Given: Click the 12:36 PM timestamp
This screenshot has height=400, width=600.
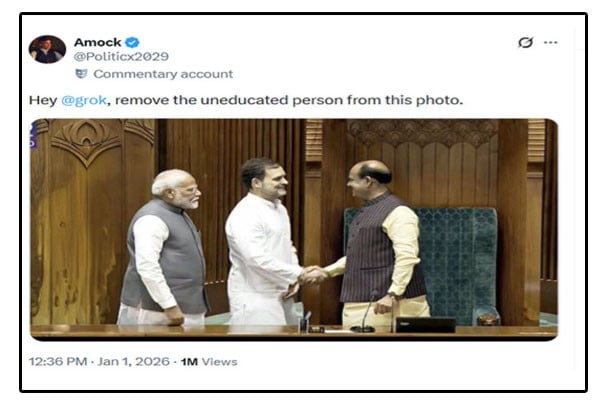Looking at the screenshot, I should tap(58, 362).
